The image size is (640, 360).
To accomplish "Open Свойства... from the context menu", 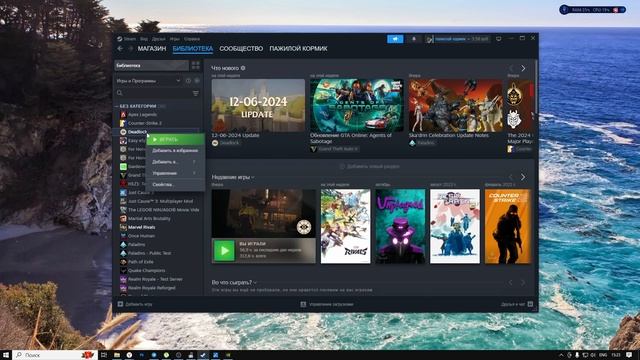I will click(175, 185).
